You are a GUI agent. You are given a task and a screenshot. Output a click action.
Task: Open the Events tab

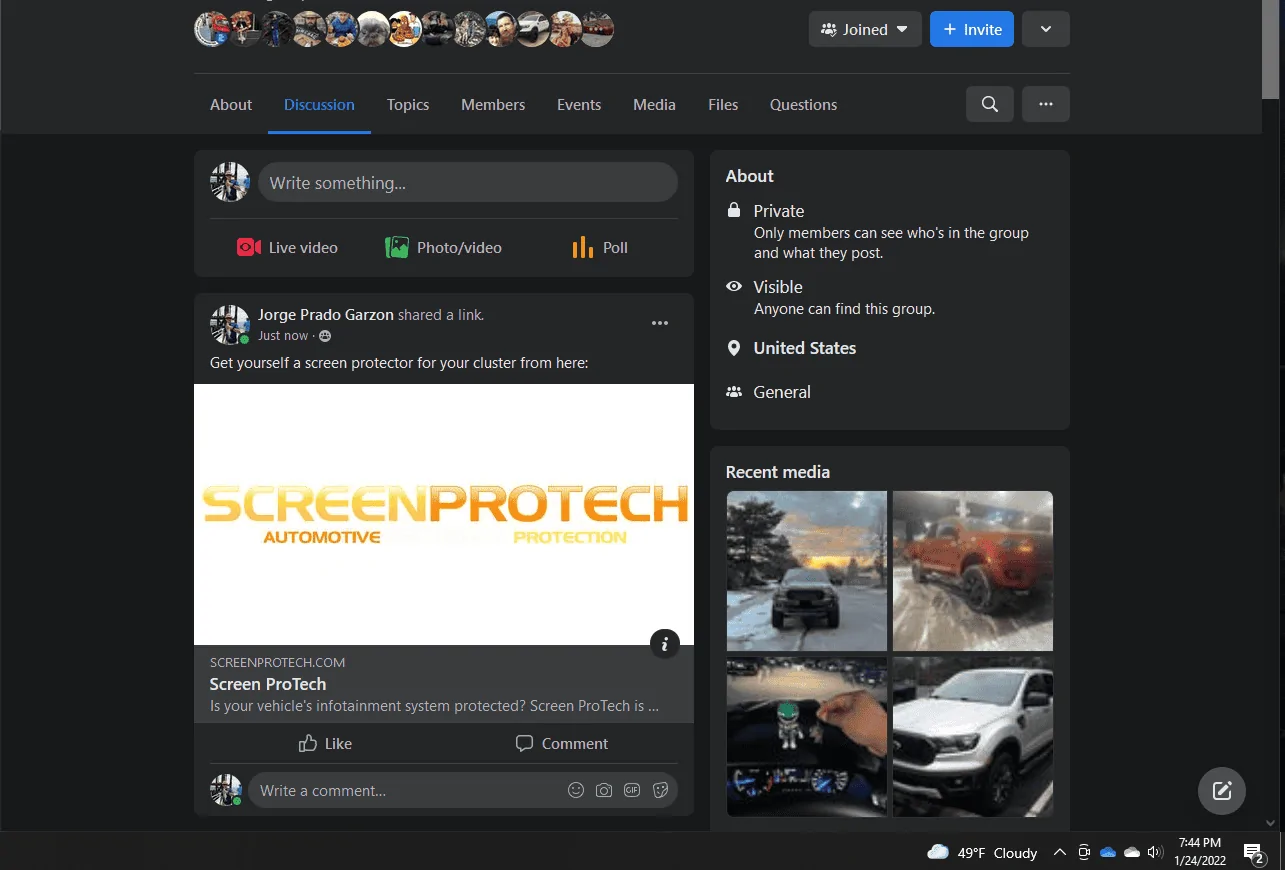[579, 104]
